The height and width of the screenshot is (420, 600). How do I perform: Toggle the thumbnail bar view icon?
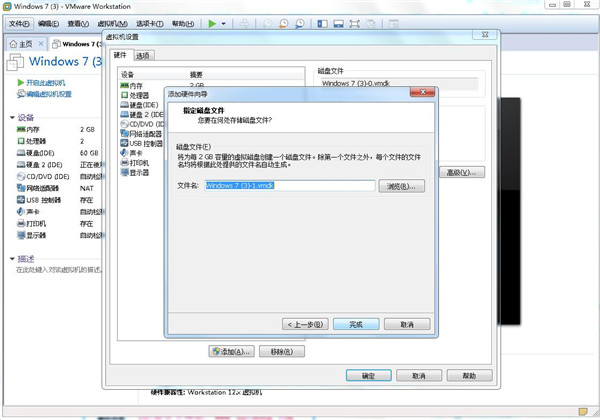(x=338, y=24)
